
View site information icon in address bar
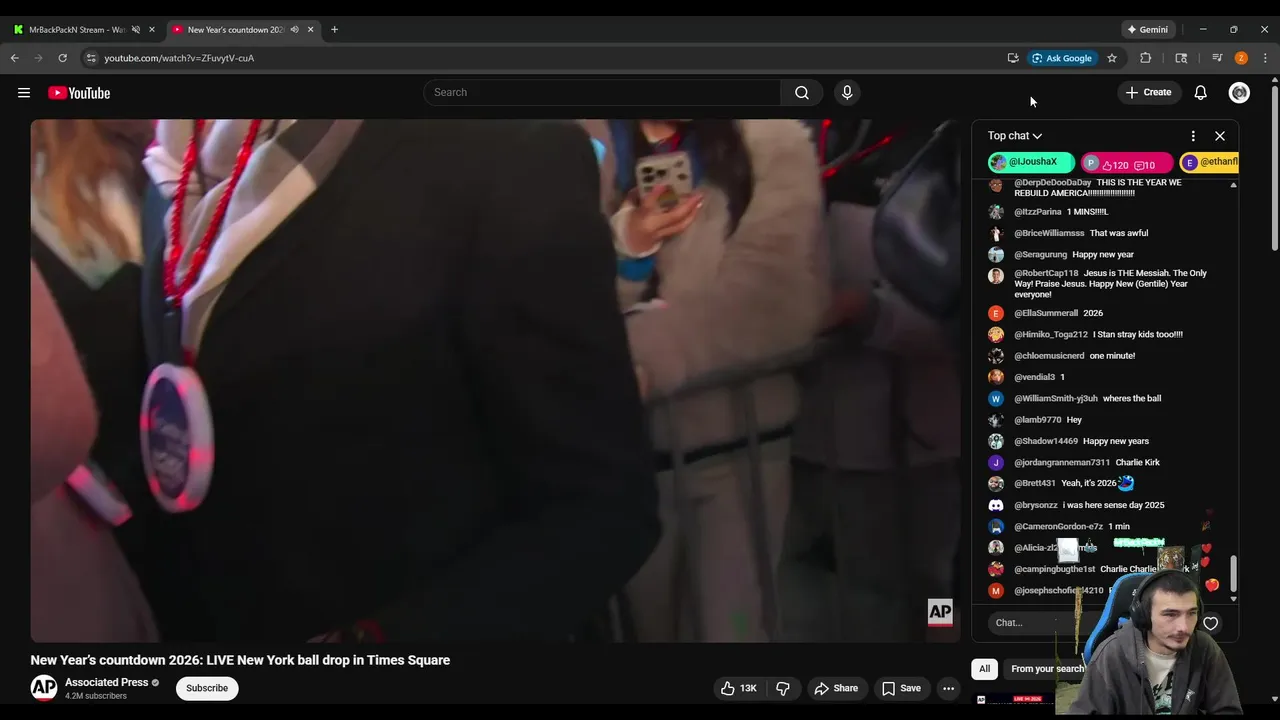pos(91,58)
